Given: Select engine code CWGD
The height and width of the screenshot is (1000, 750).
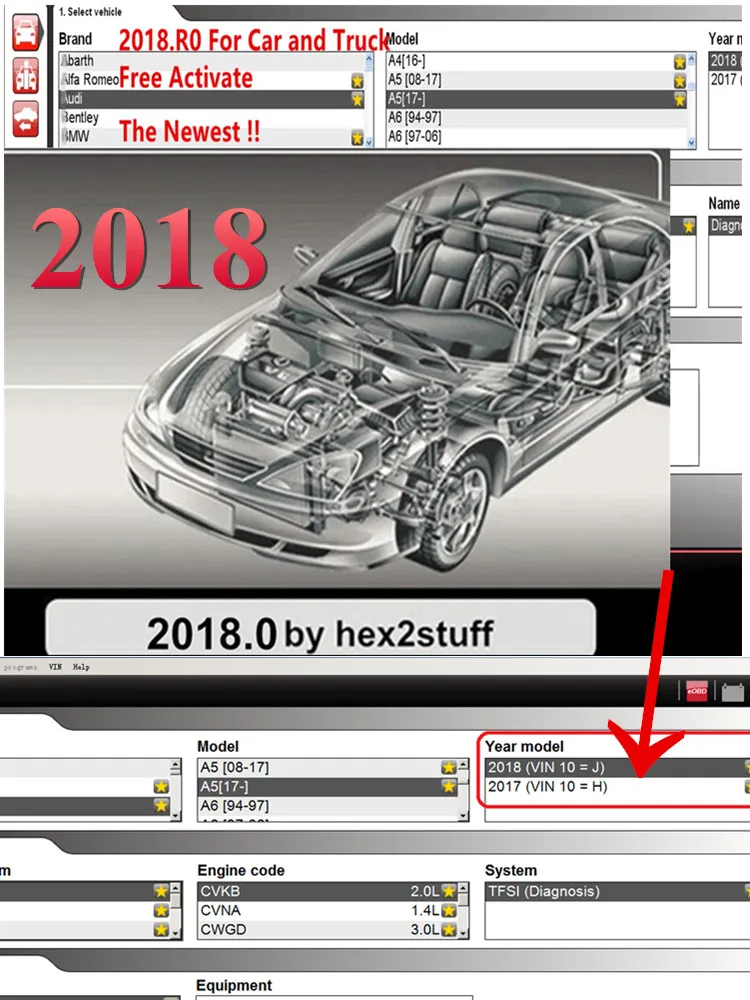Looking at the screenshot, I should click(x=328, y=929).
